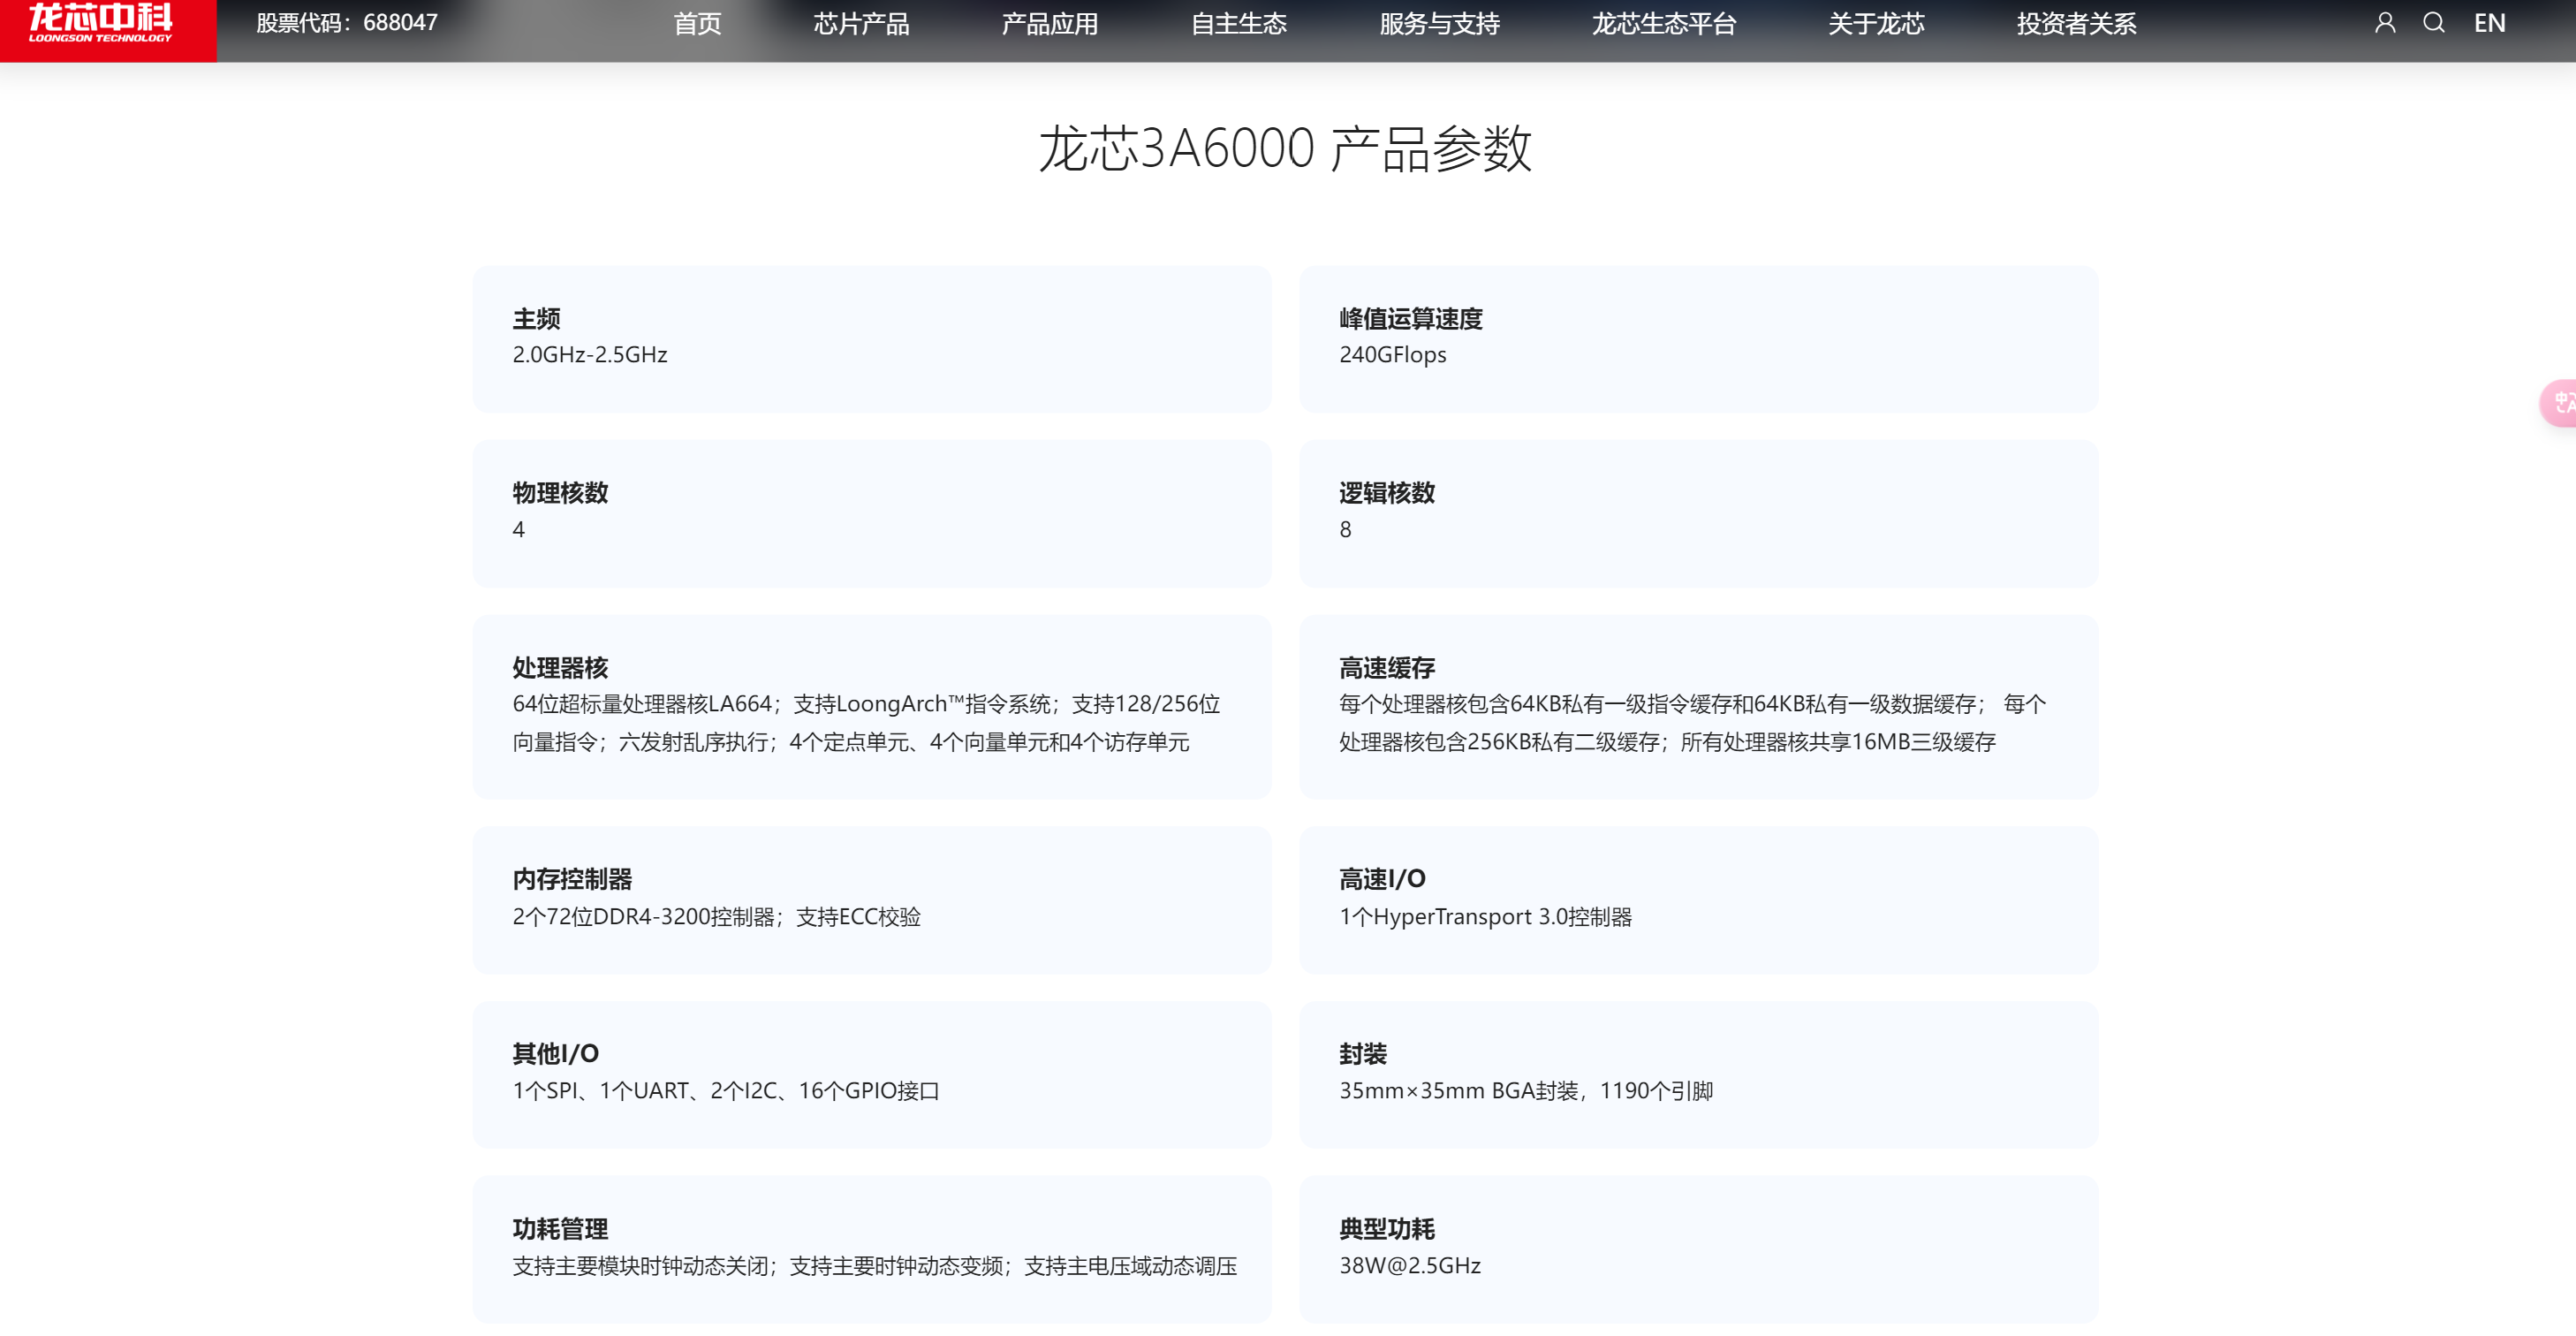Viewport: 2576px width, 1336px height.
Task: Click the 逻辑核数 label
Action: (x=1386, y=492)
